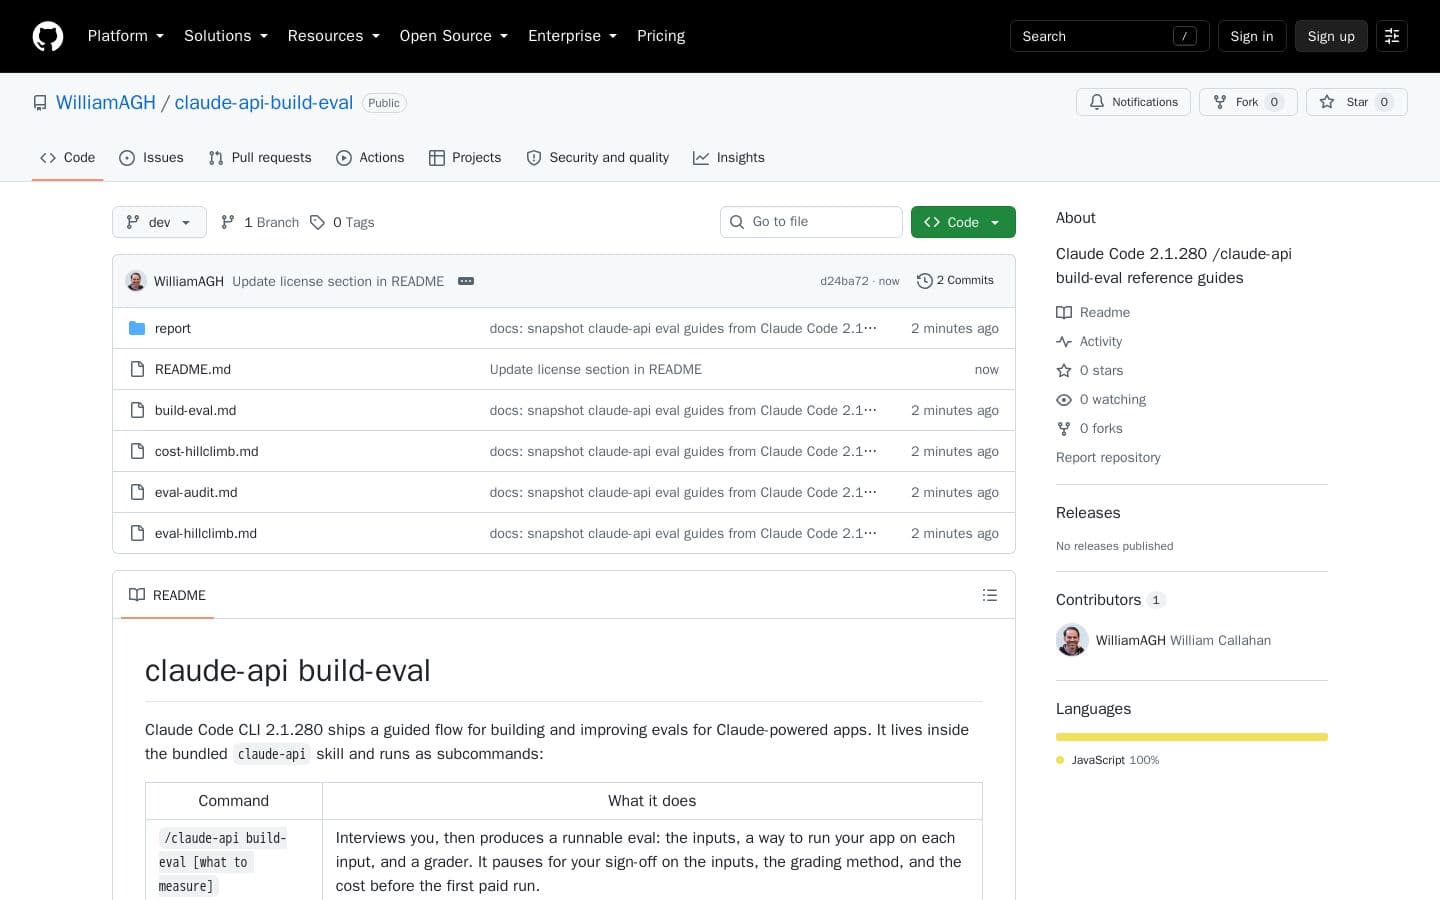Screen dimensions: 1440x900
Task: Click file icon beside eval-audit.md
Action: click(137, 492)
